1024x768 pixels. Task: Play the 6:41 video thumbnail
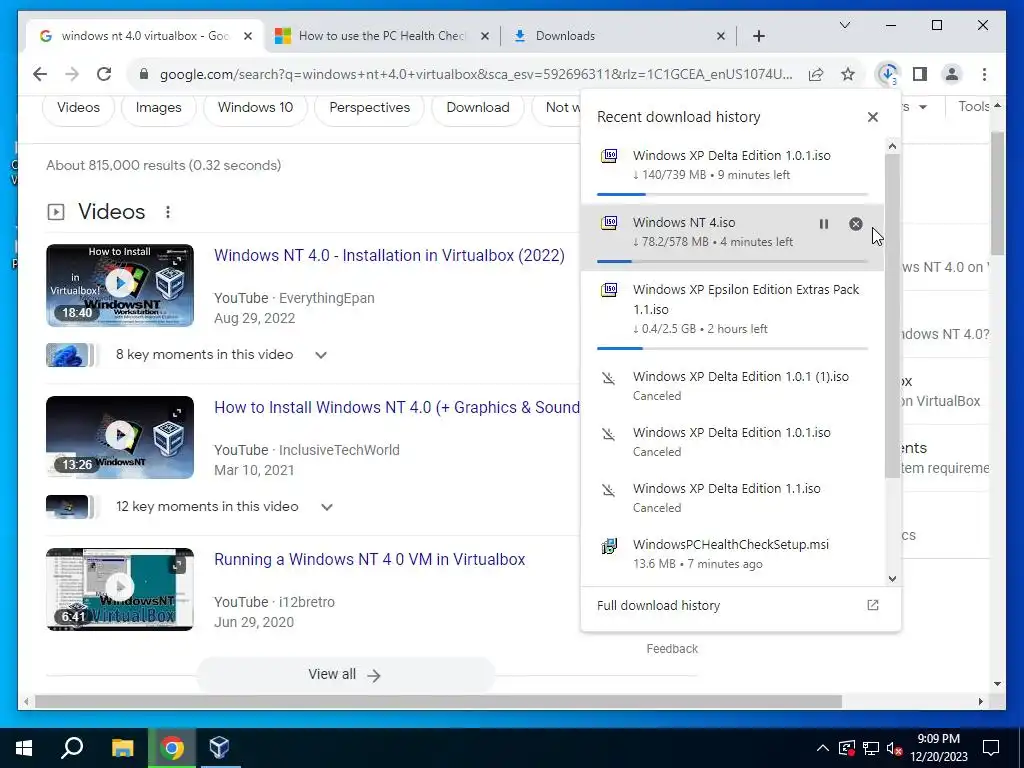pyautogui.click(x=120, y=589)
